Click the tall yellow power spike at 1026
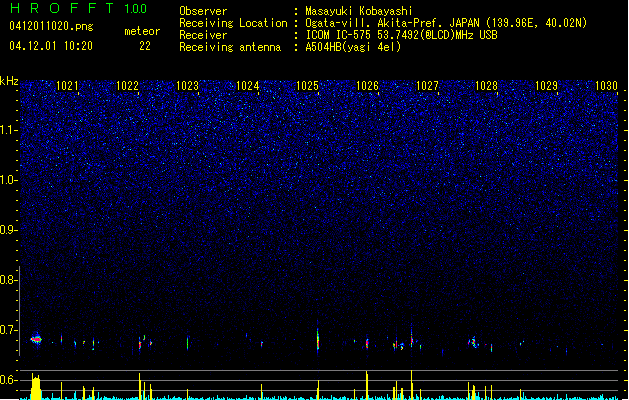Viewport: 629px width, 400px height. [367, 385]
